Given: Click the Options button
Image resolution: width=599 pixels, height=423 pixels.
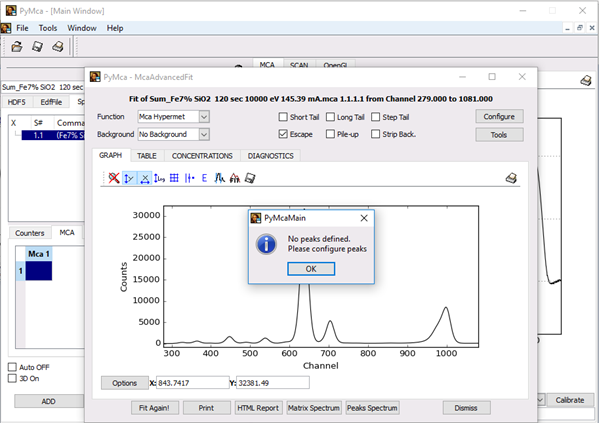Looking at the screenshot, I should point(125,383).
